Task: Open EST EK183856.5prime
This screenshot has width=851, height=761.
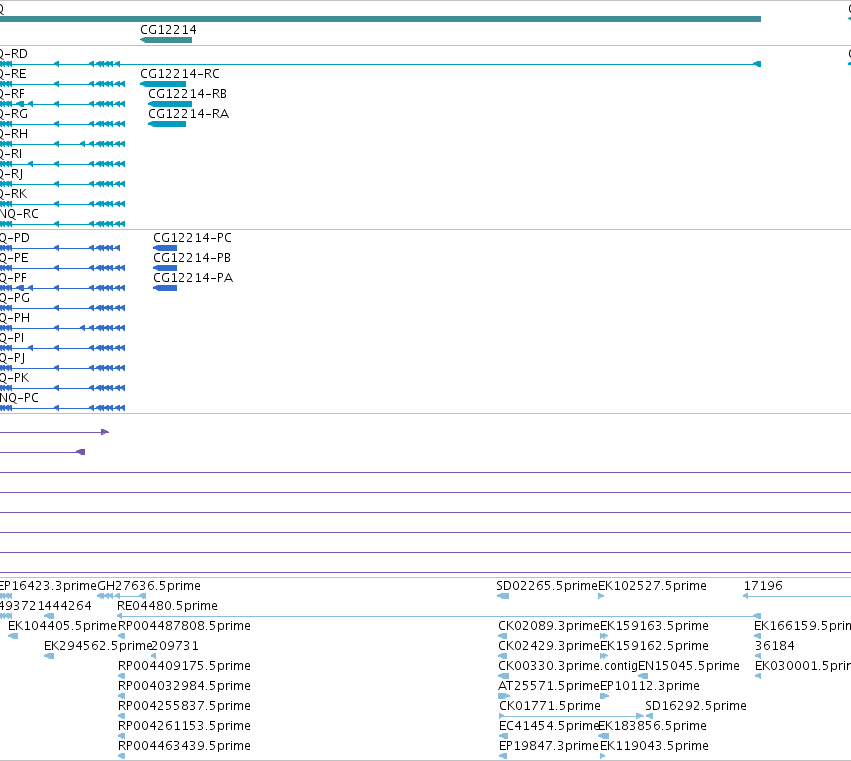Action: coord(652,726)
